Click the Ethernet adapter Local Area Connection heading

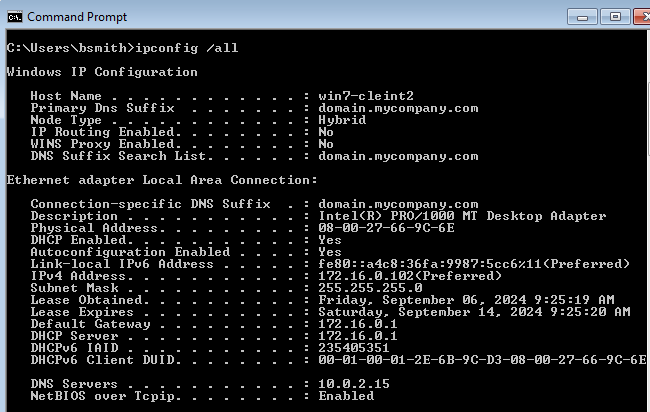click(162, 180)
